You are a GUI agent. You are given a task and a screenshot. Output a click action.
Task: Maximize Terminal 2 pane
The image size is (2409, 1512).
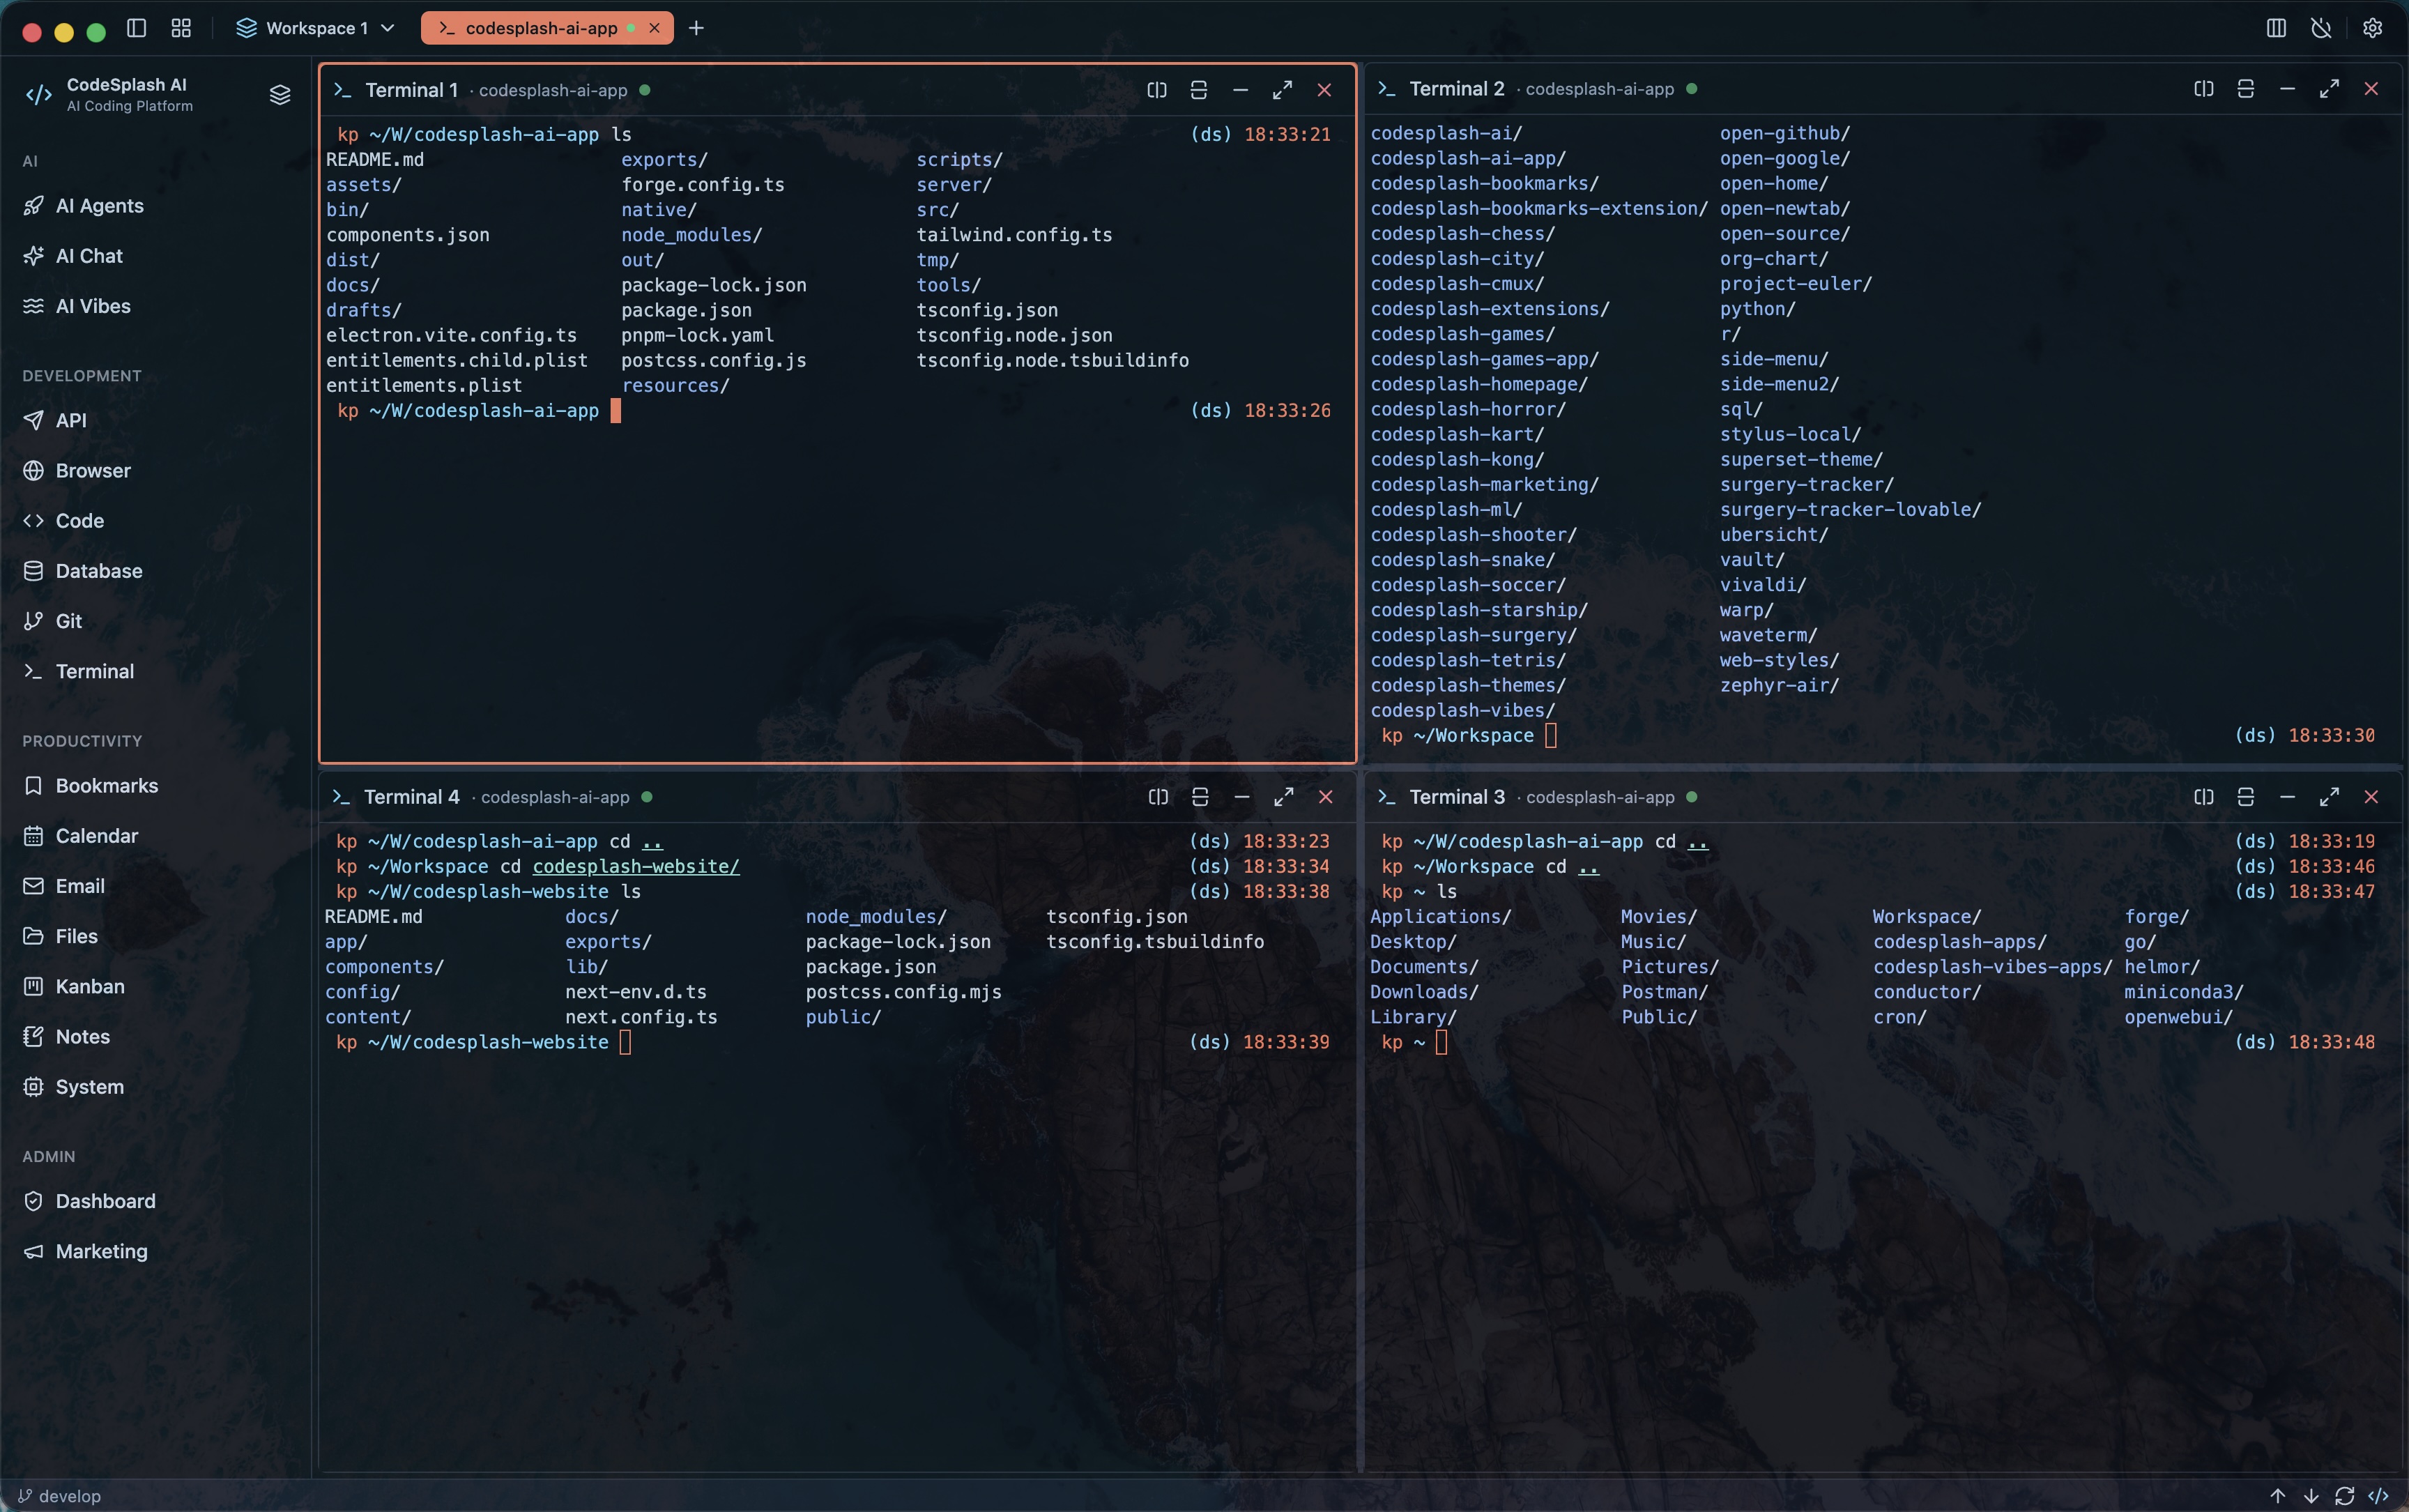pyautogui.click(x=2329, y=89)
